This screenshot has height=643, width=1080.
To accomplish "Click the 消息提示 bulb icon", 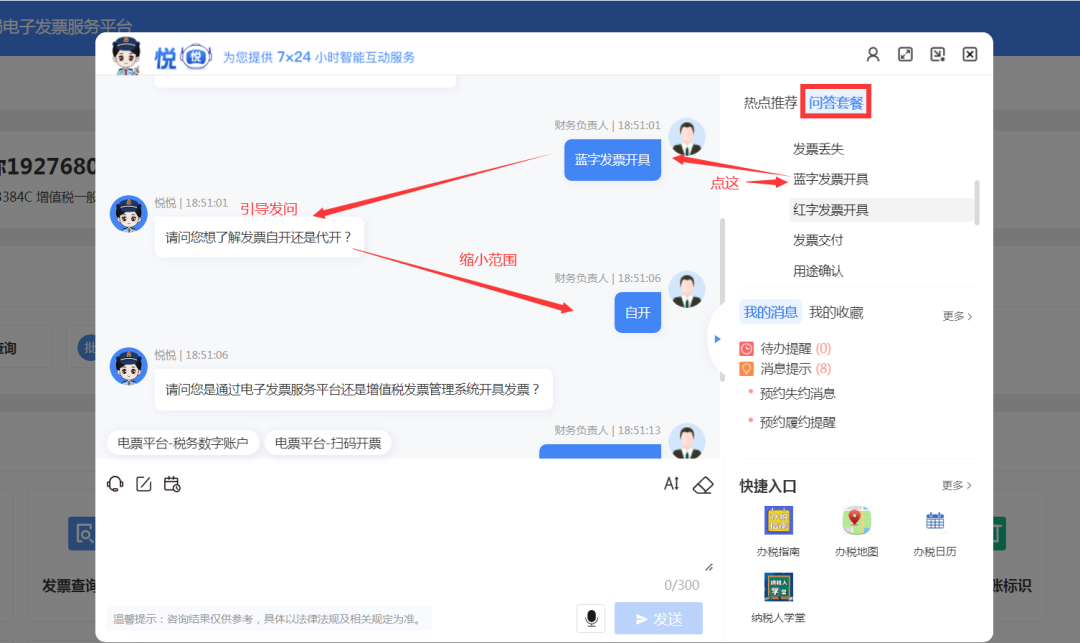I will 746,369.
